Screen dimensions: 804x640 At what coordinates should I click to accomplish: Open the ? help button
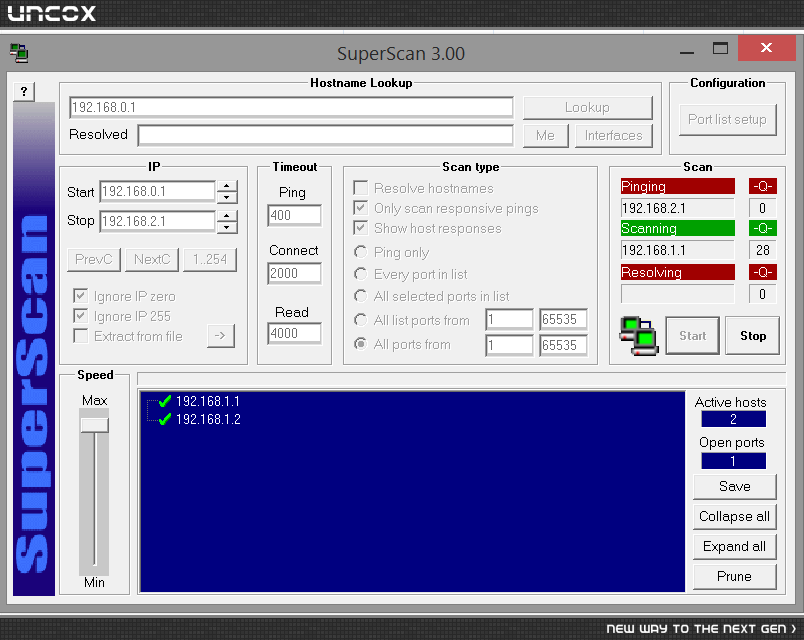tap(24, 92)
